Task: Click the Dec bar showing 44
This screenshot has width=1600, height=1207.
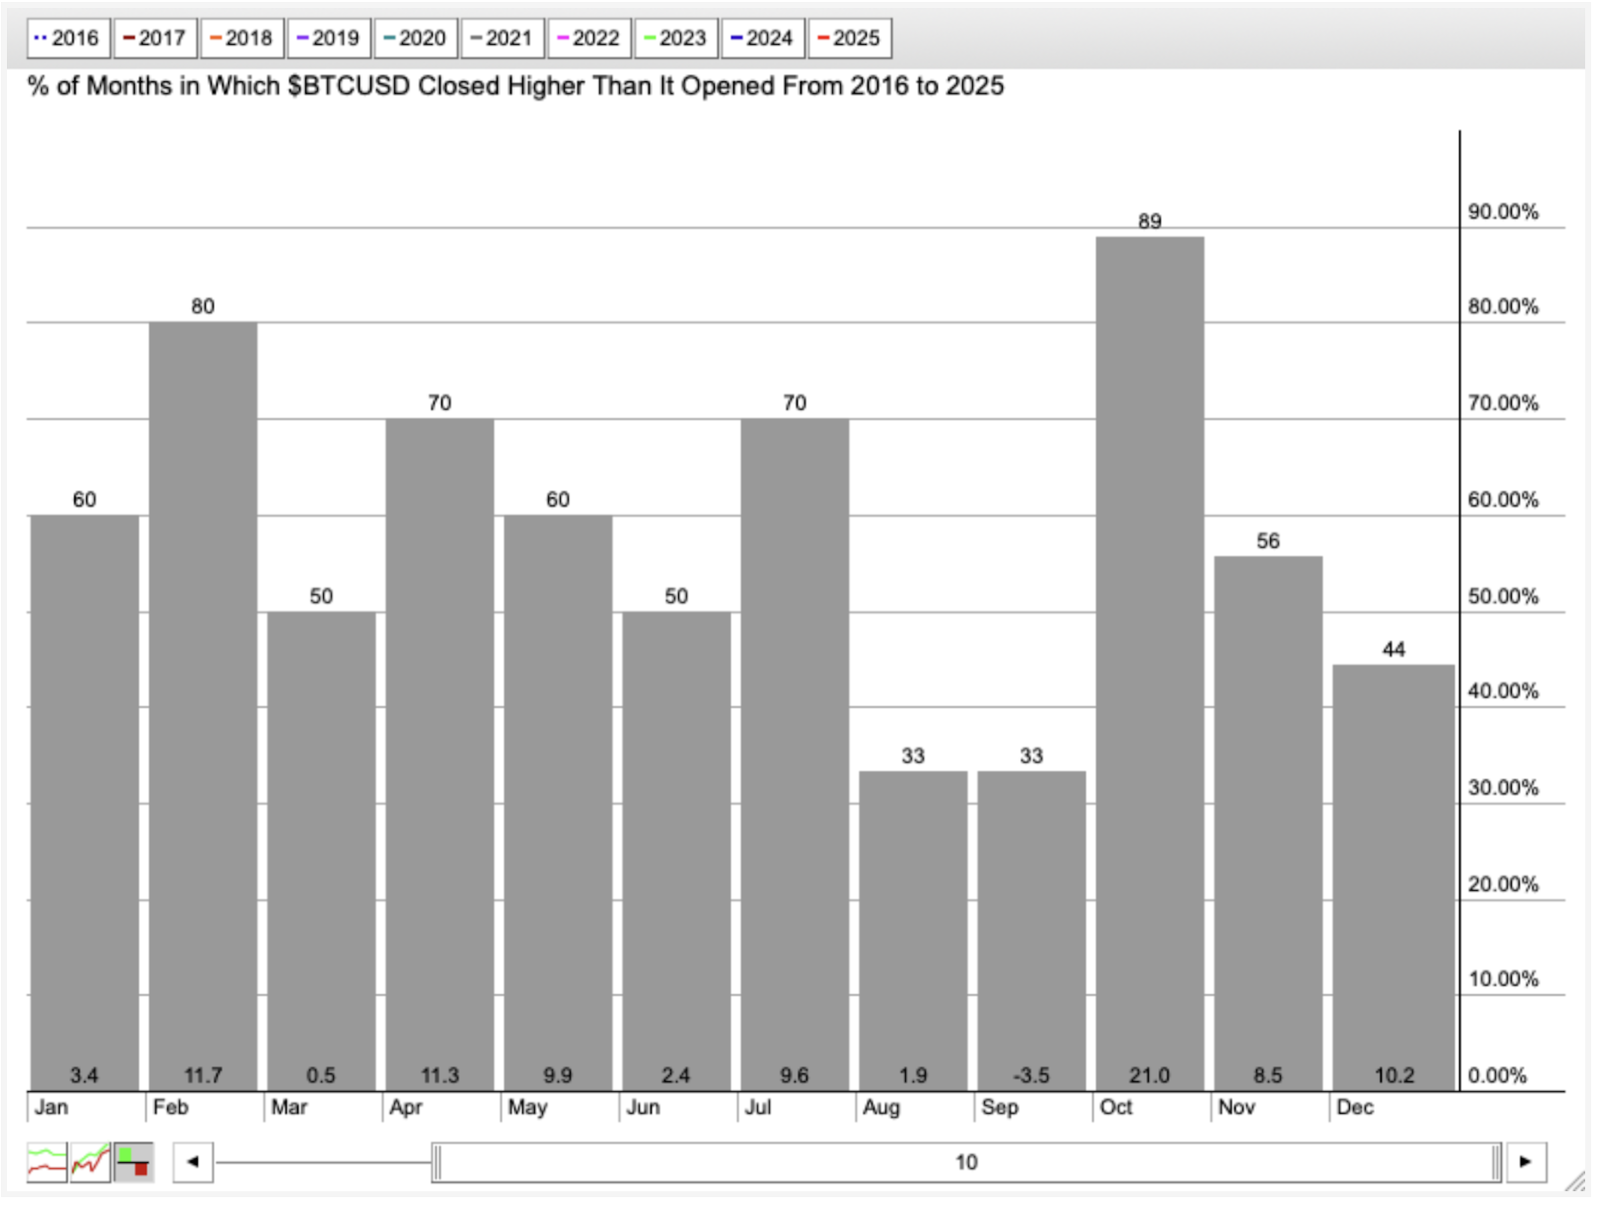Action: coord(1394,877)
